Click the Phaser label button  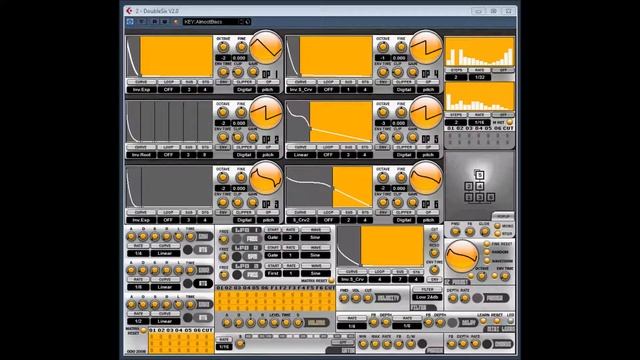[495, 298]
